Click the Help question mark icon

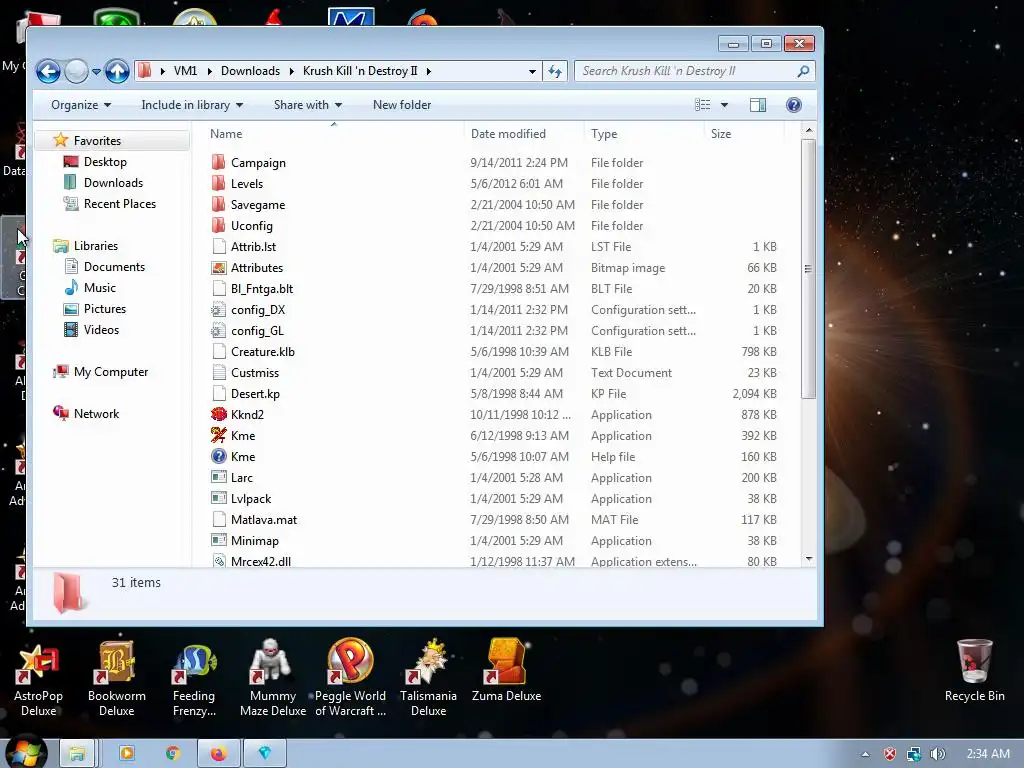click(x=793, y=104)
